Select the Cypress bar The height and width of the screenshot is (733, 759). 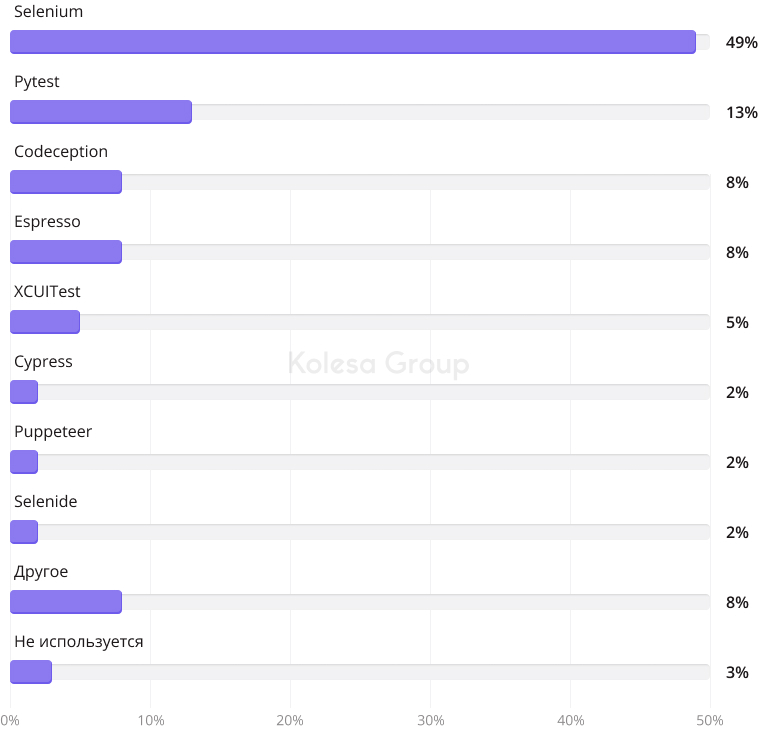(x=24, y=392)
